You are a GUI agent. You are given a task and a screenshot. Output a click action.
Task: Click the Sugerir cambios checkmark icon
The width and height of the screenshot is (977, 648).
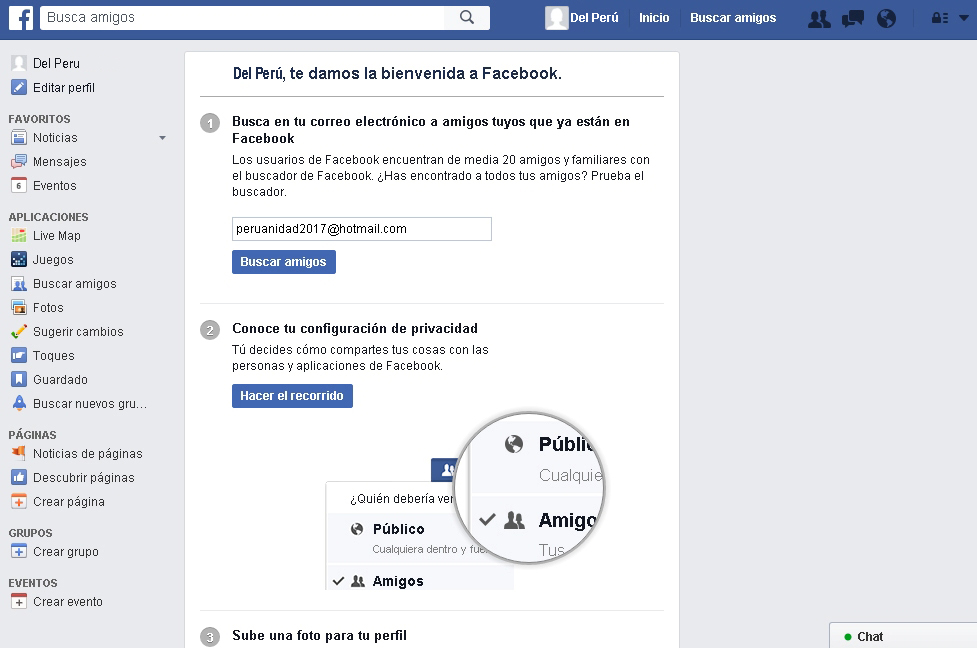(17, 331)
